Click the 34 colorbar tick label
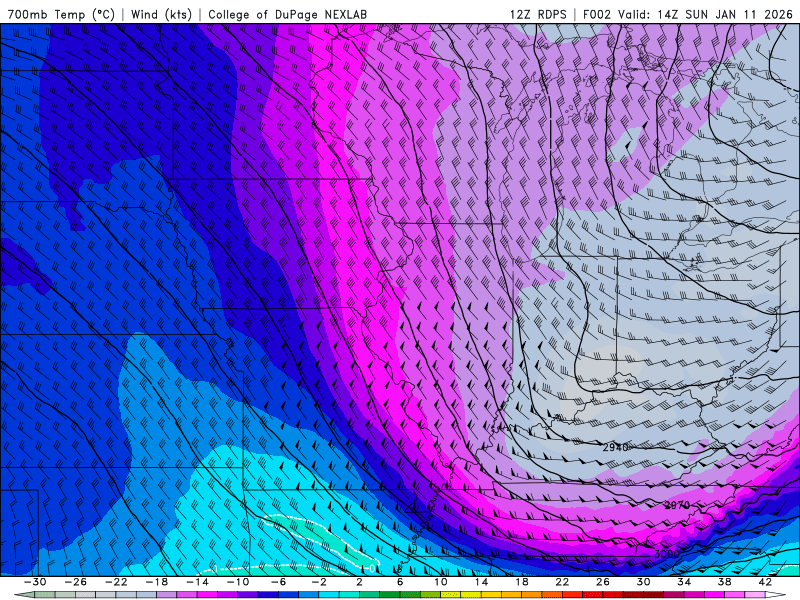Screen dimensions: 800x600 coord(684,582)
